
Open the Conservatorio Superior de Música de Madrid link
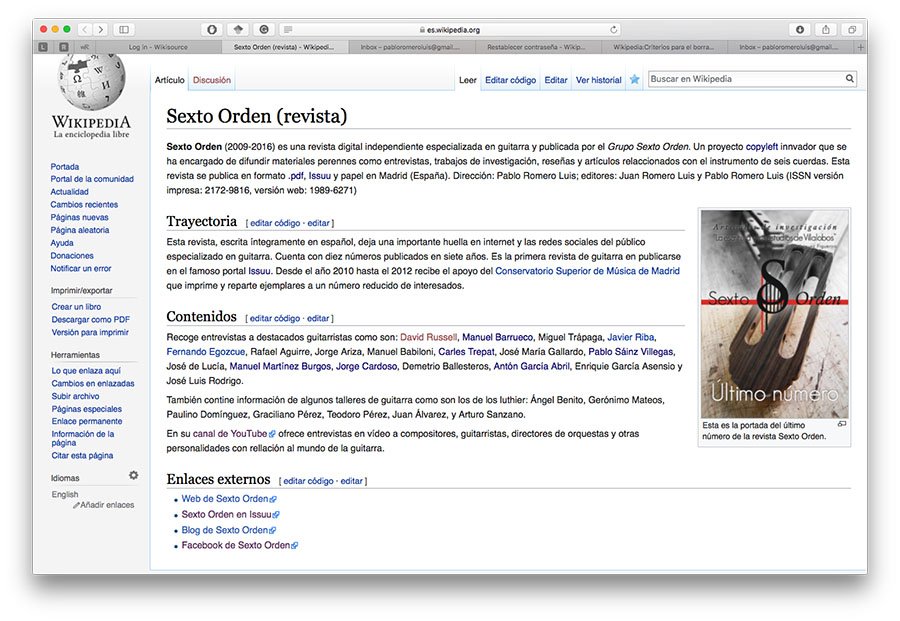click(587, 271)
